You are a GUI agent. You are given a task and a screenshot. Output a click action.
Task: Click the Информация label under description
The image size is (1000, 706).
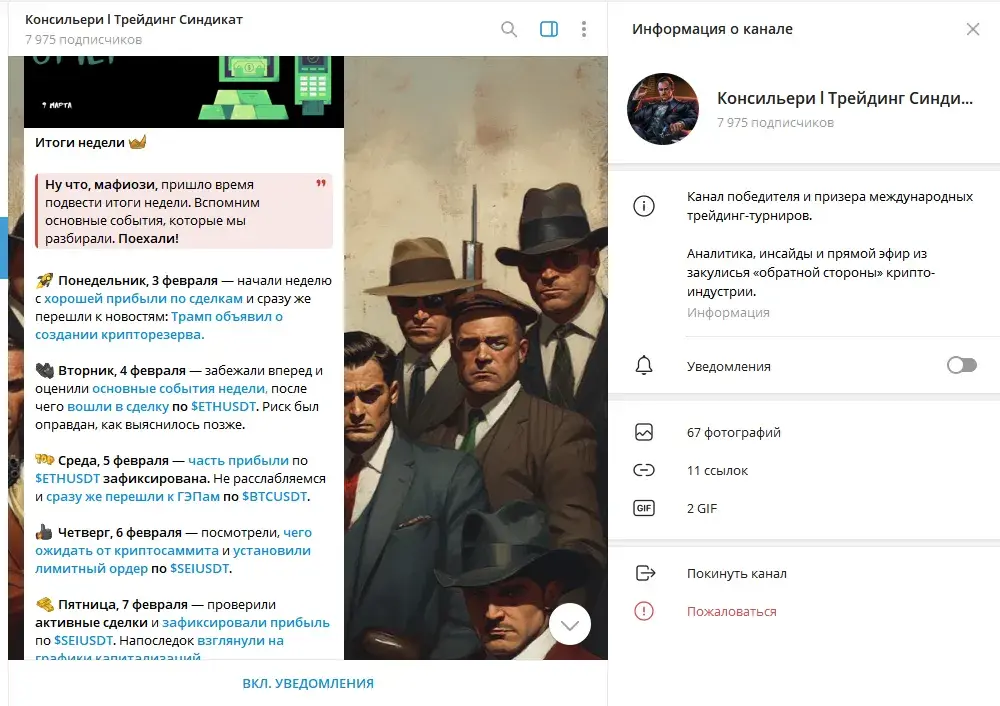point(728,313)
